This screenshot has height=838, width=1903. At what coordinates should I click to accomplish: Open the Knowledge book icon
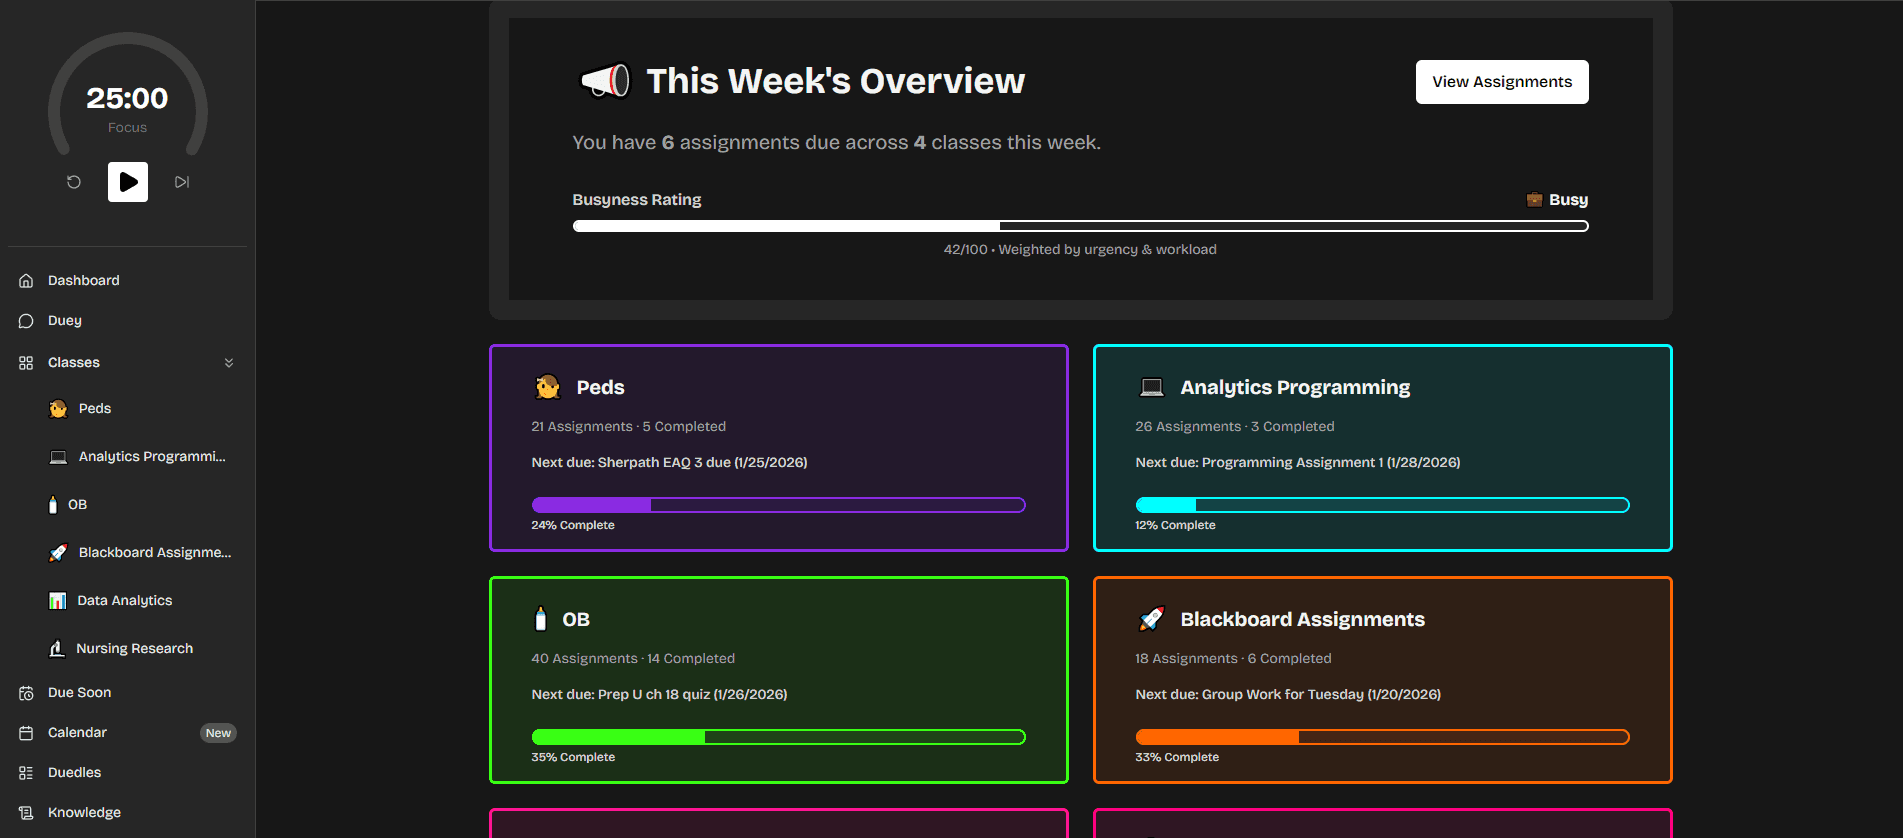(26, 813)
